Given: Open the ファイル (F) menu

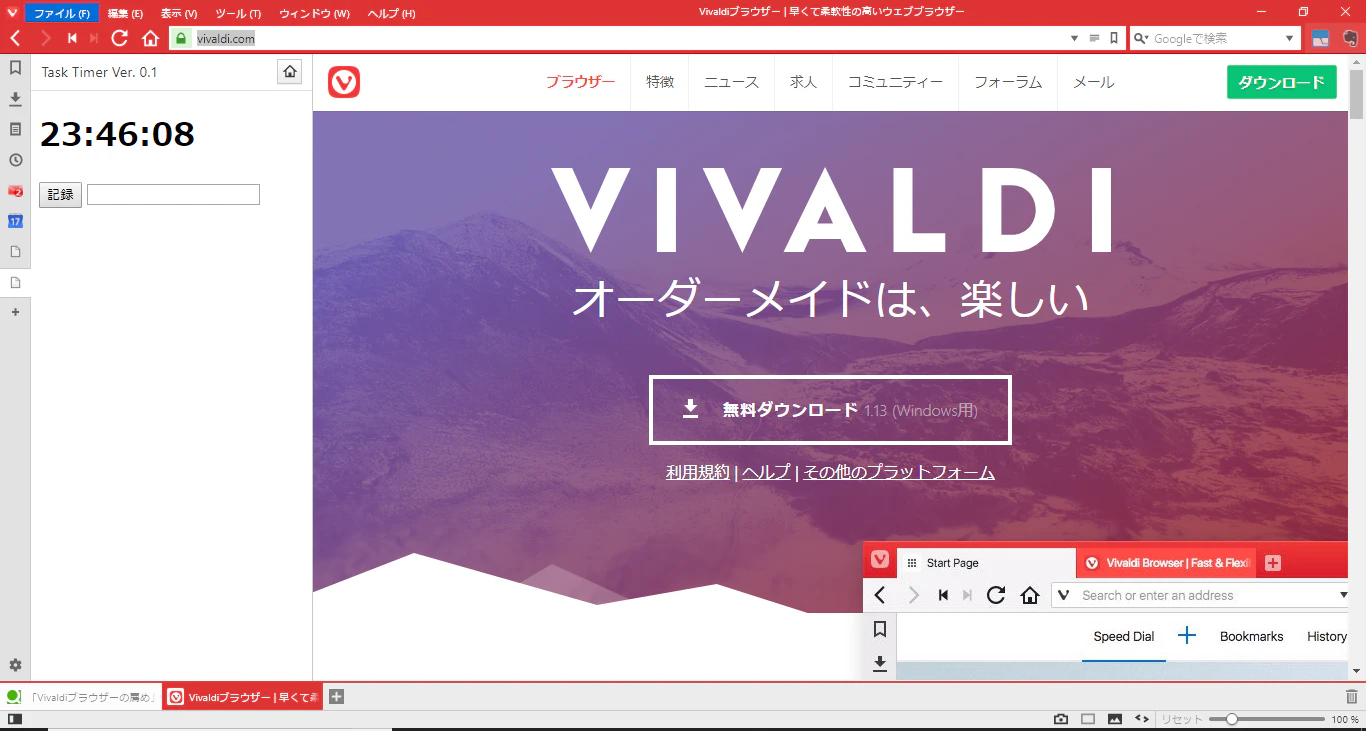Looking at the screenshot, I should (x=62, y=13).
